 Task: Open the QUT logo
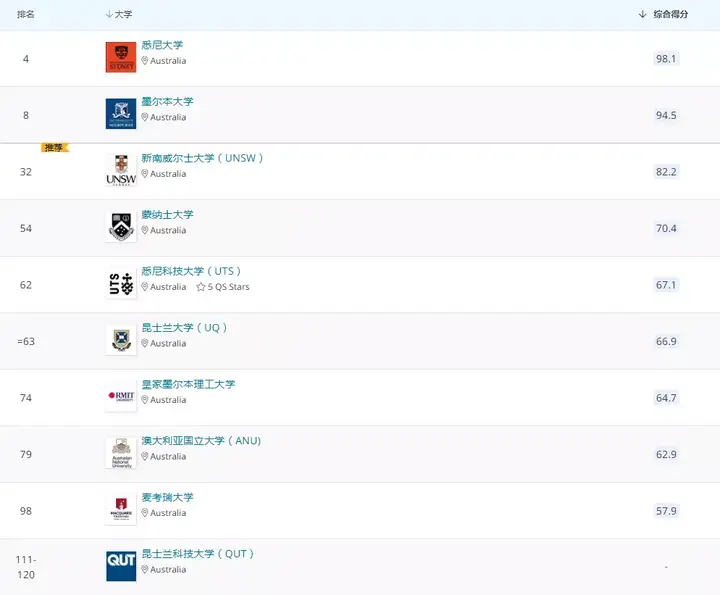121,566
